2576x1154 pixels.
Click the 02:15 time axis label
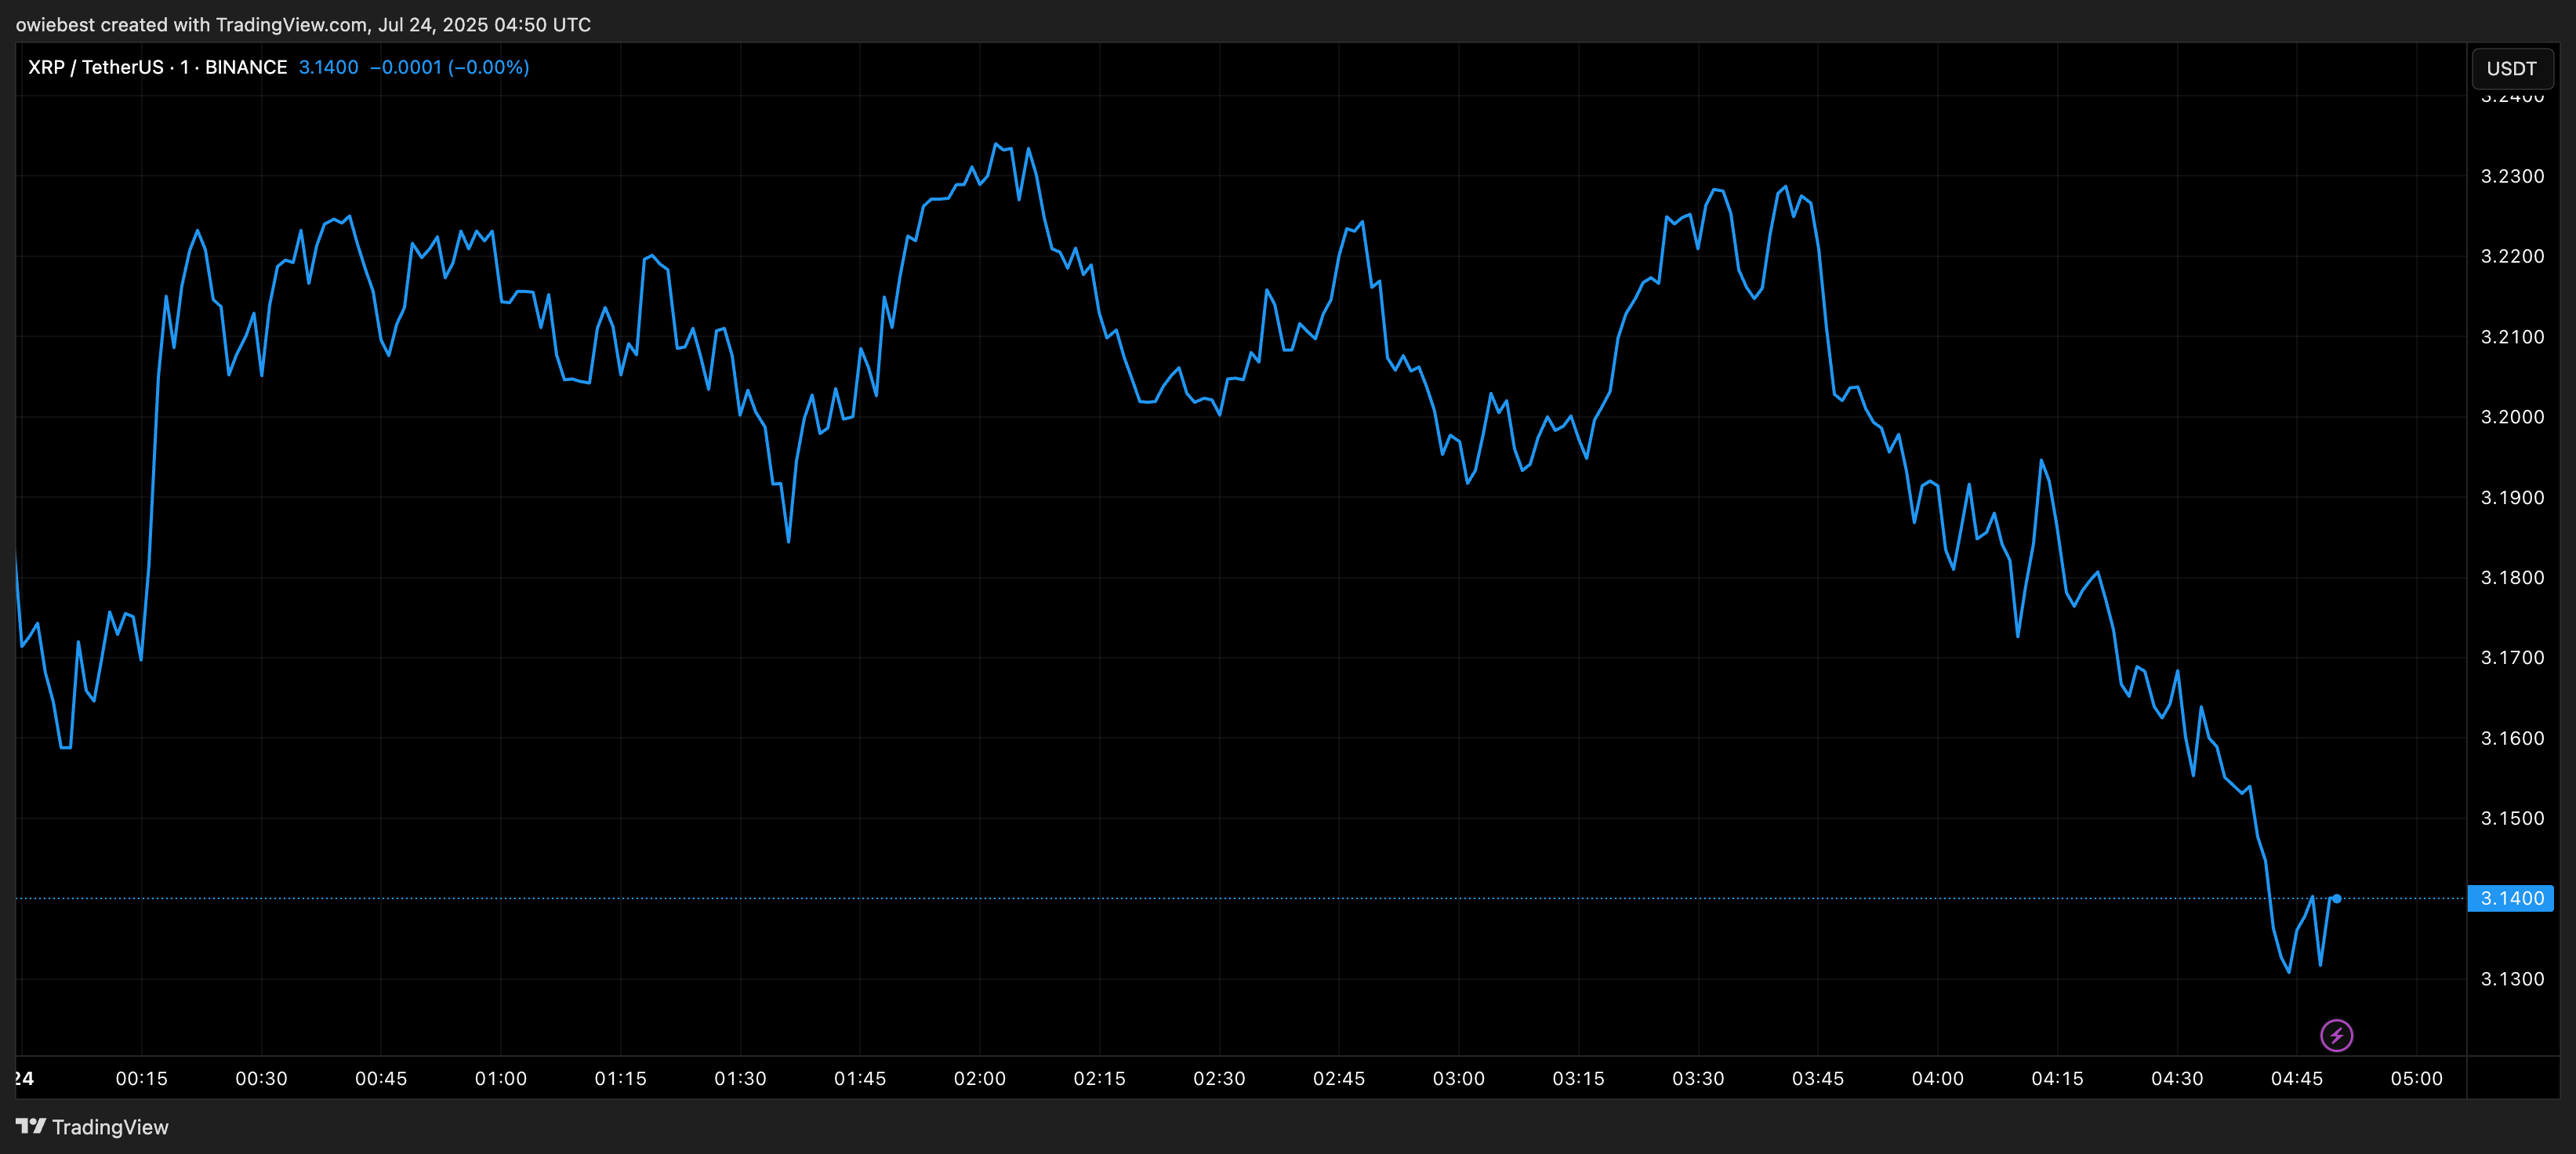click(x=1099, y=1078)
